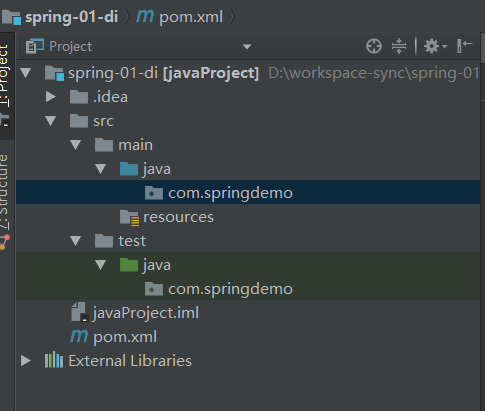The width and height of the screenshot is (485, 411).
Task: Click the green java test folder icon
Action: 129,265
